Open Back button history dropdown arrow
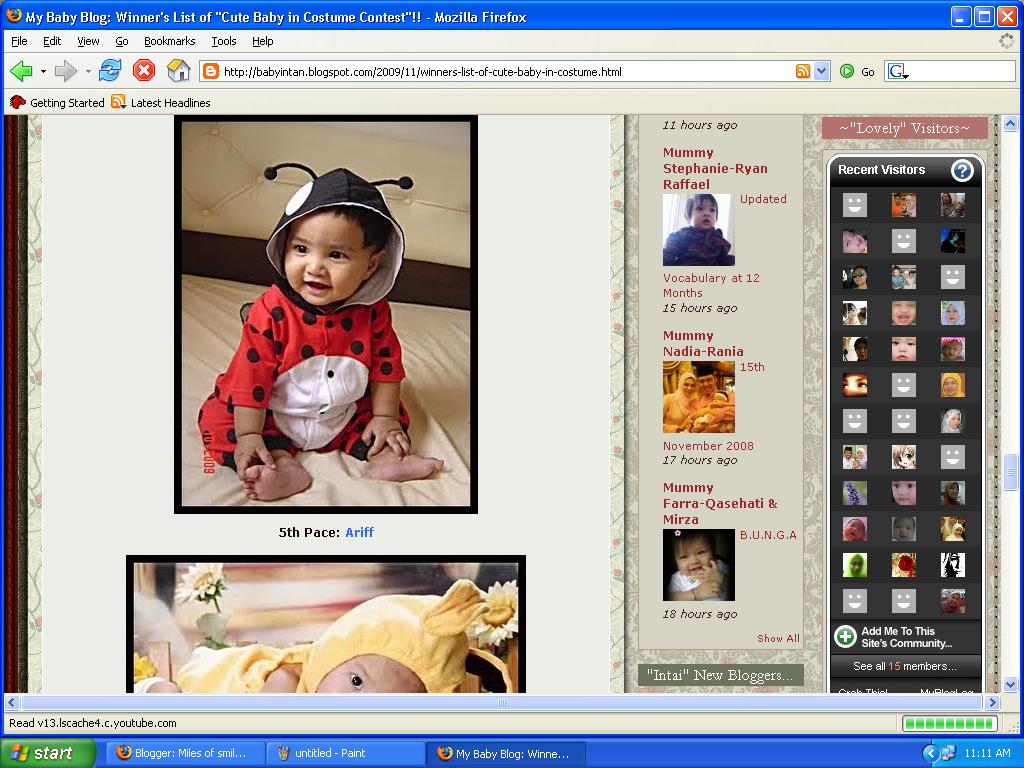 [x=43, y=71]
